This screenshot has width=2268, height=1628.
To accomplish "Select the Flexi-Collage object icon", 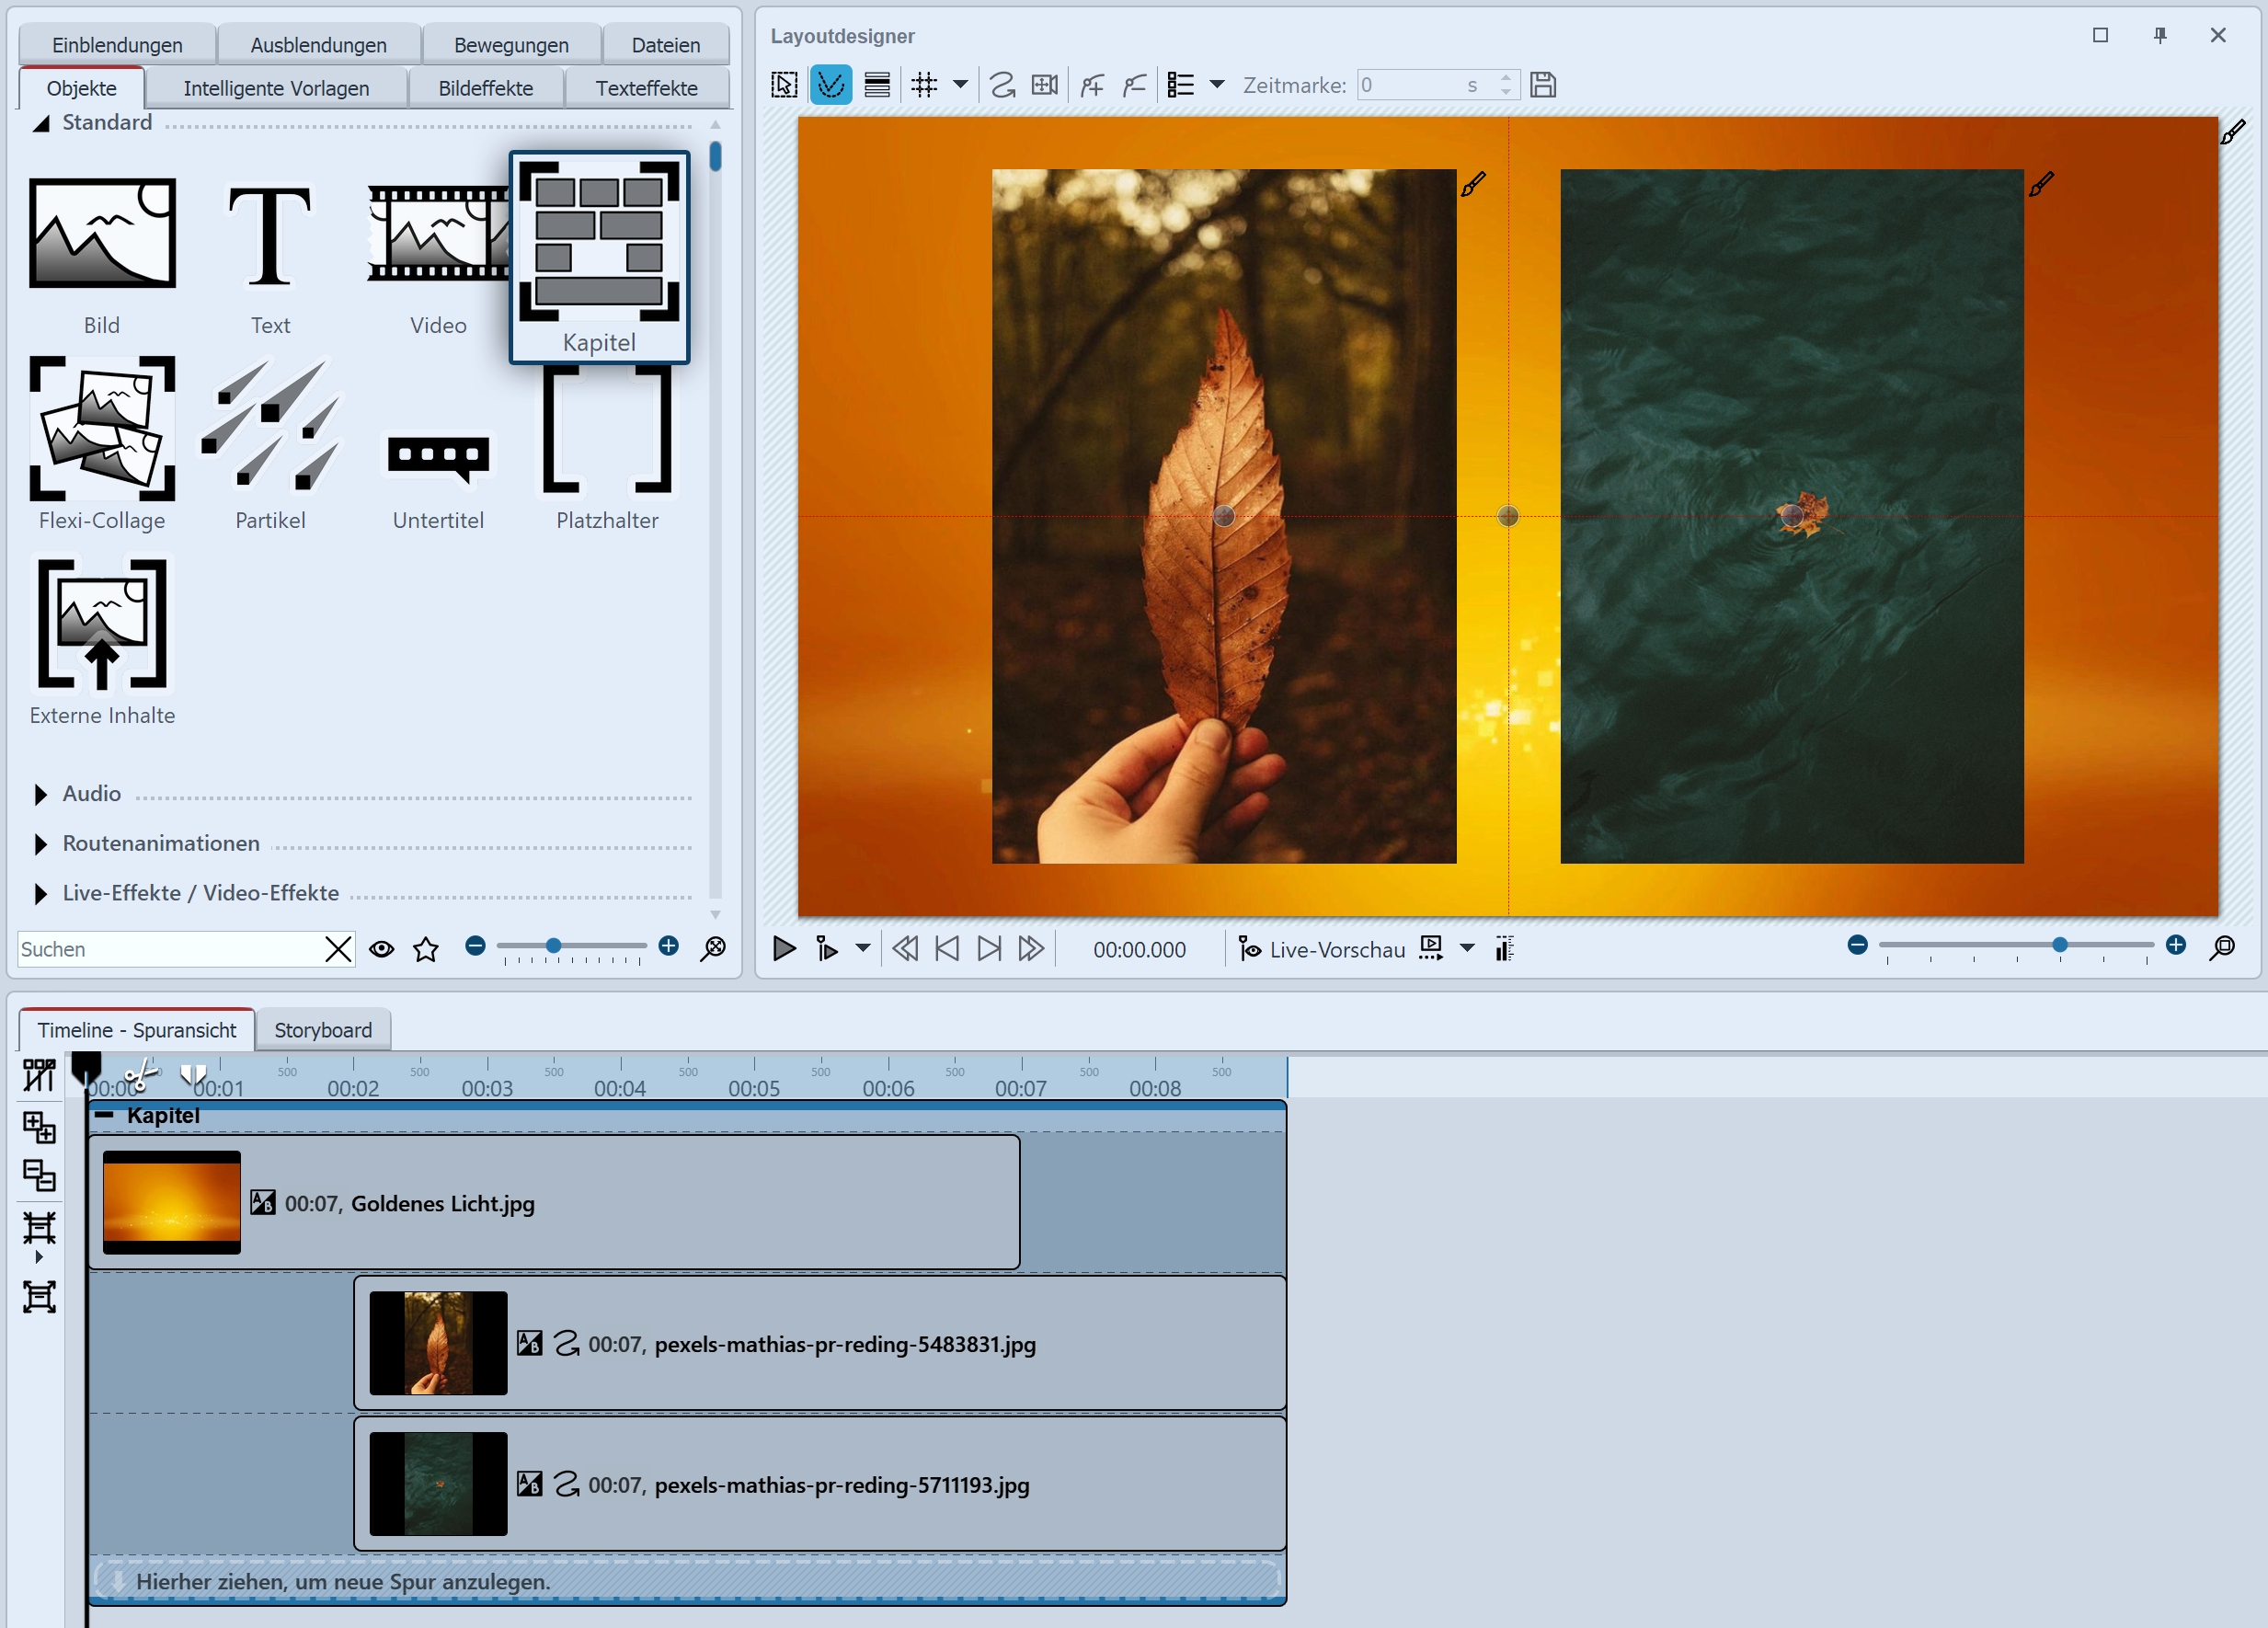I will coord(102,428).
